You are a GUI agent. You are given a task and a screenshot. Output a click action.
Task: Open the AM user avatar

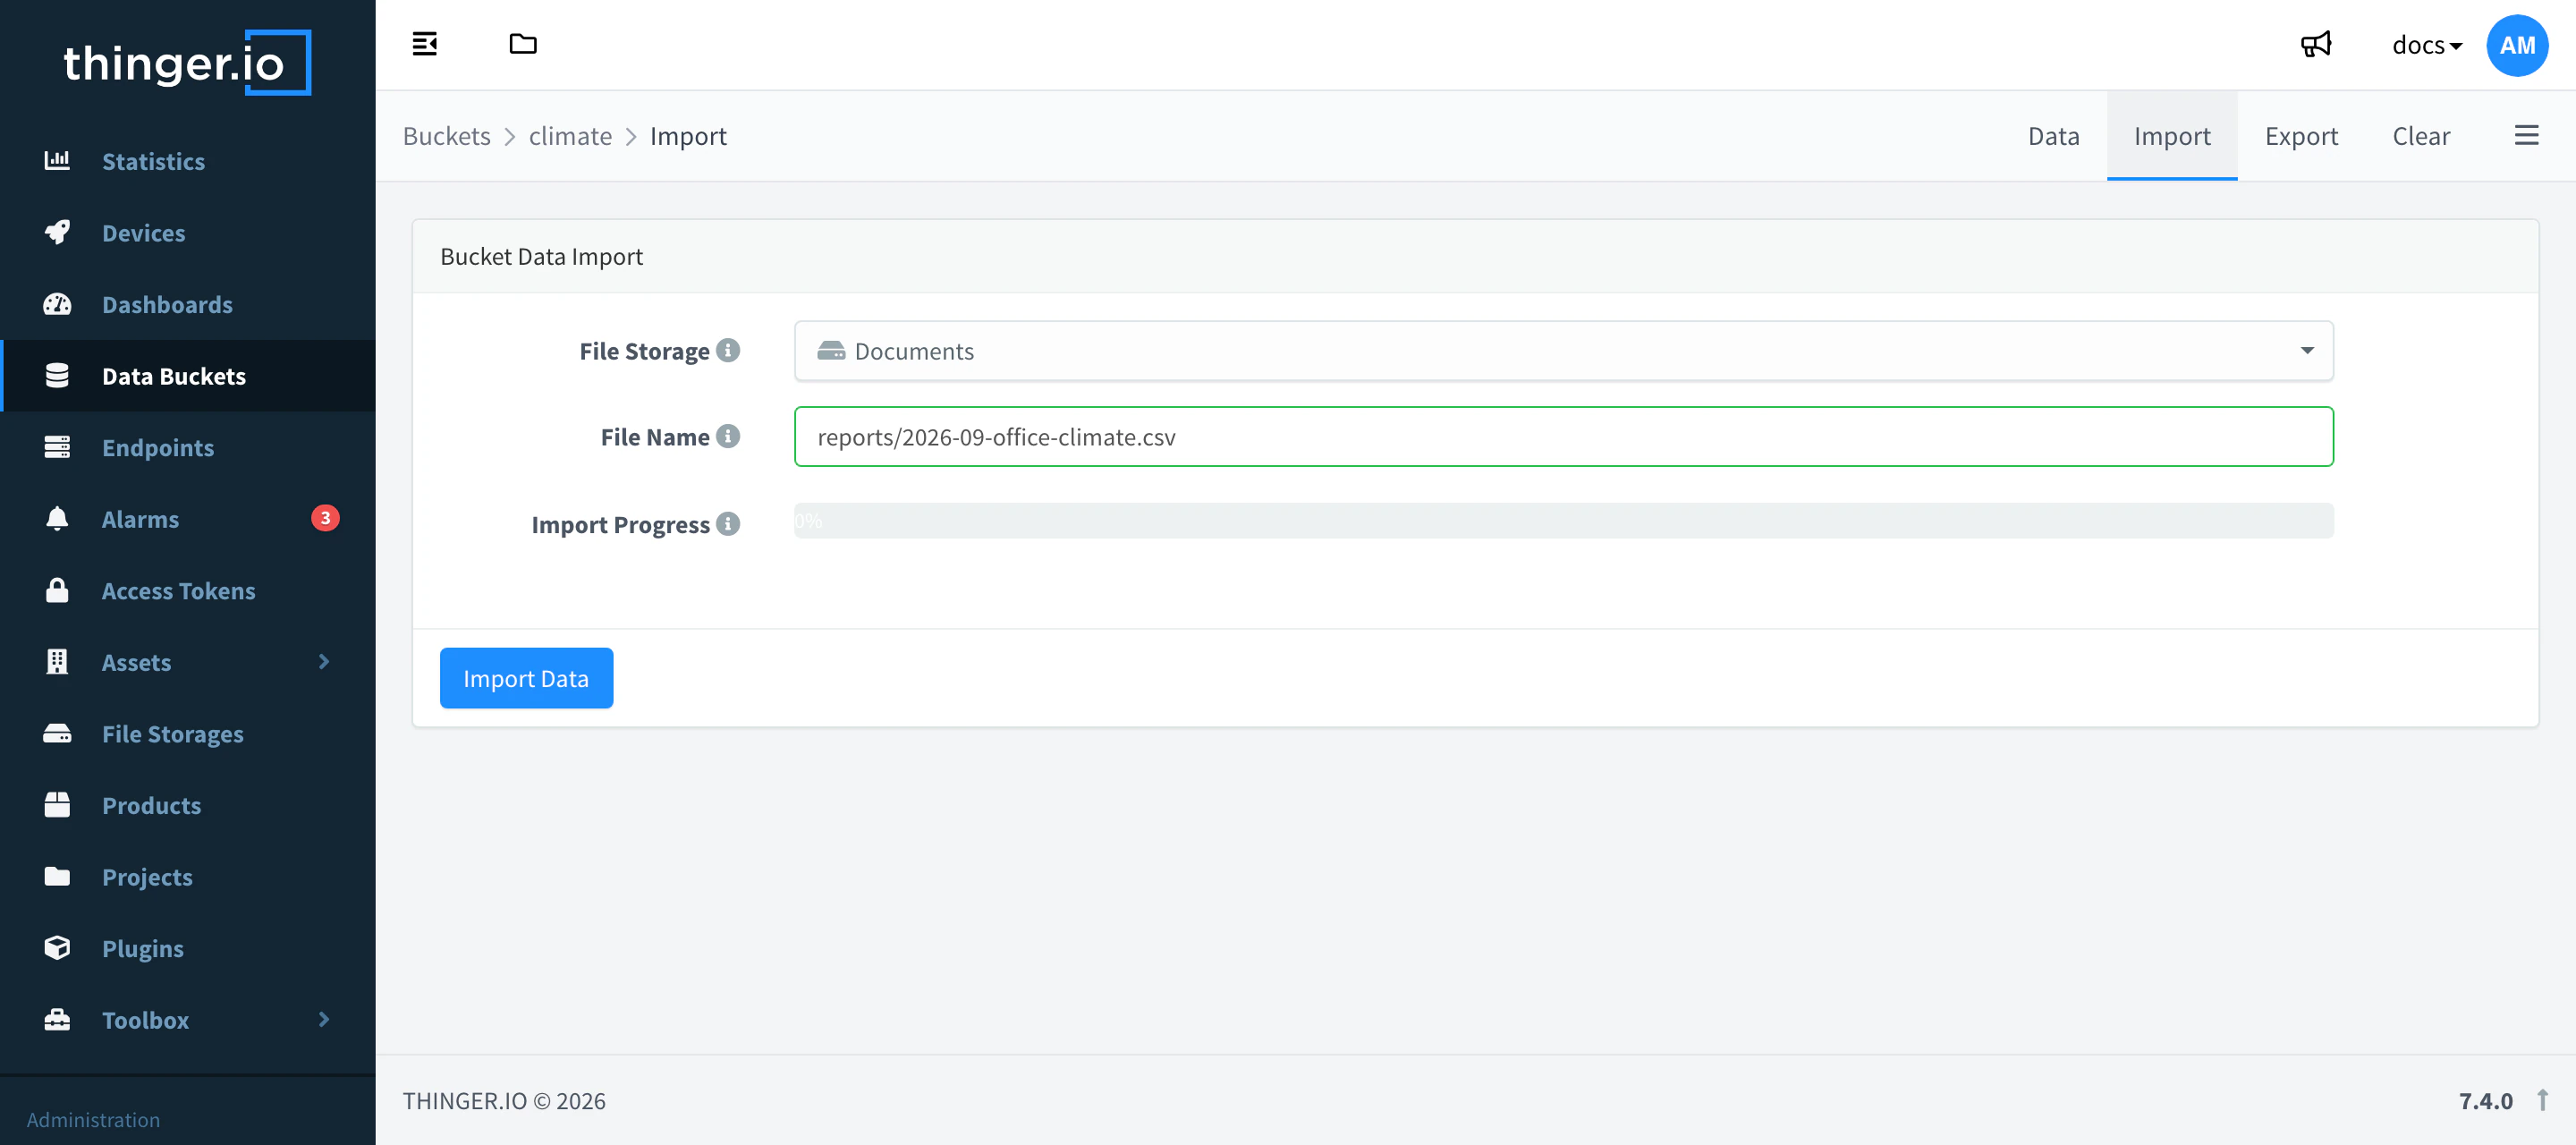click(x=2517, y=45)
